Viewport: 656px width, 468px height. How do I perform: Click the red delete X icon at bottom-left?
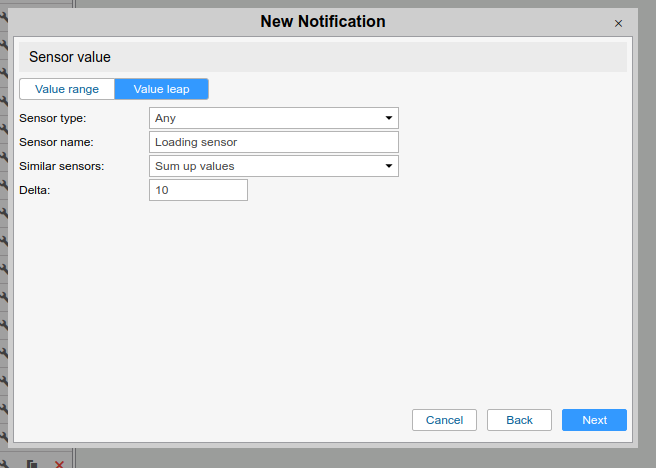(59, 464)
